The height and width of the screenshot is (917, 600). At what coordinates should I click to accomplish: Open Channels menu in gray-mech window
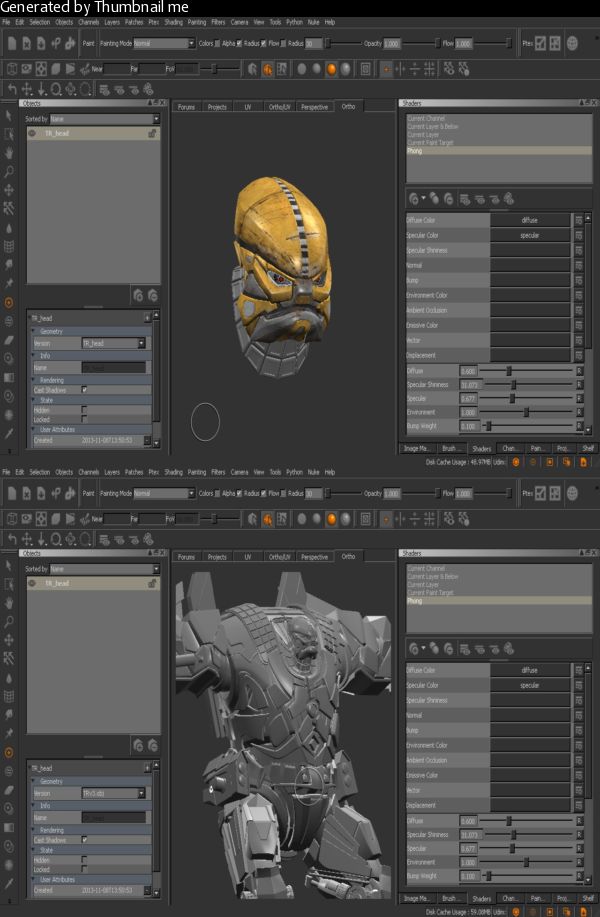88,472
